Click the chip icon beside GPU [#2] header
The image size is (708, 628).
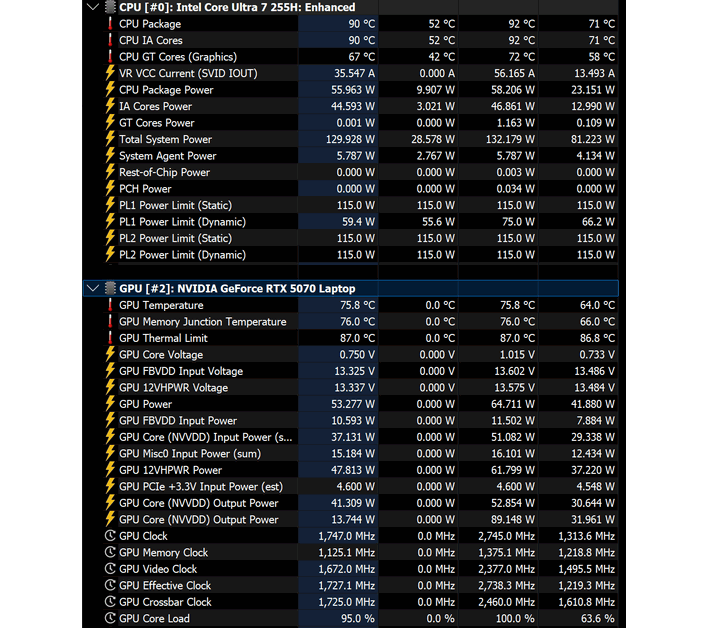coord(110,288)
